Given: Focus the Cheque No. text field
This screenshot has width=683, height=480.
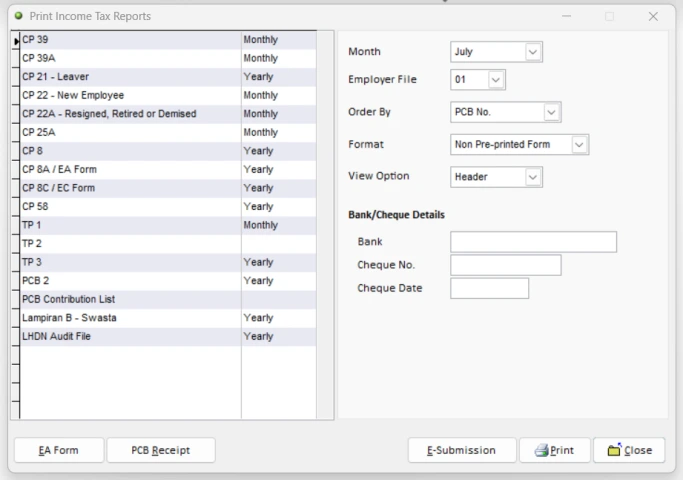Looking at the screenshot, I should click(505, 265).
